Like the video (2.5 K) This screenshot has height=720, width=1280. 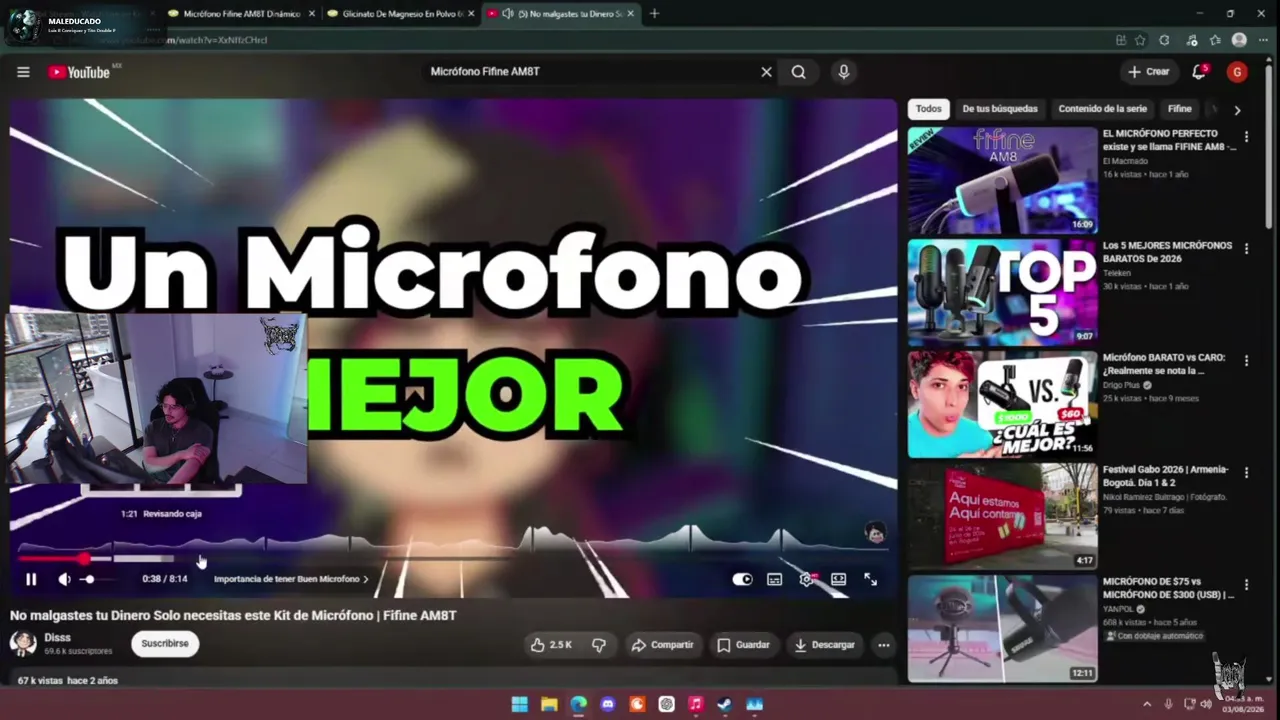[x=551, y=645]
